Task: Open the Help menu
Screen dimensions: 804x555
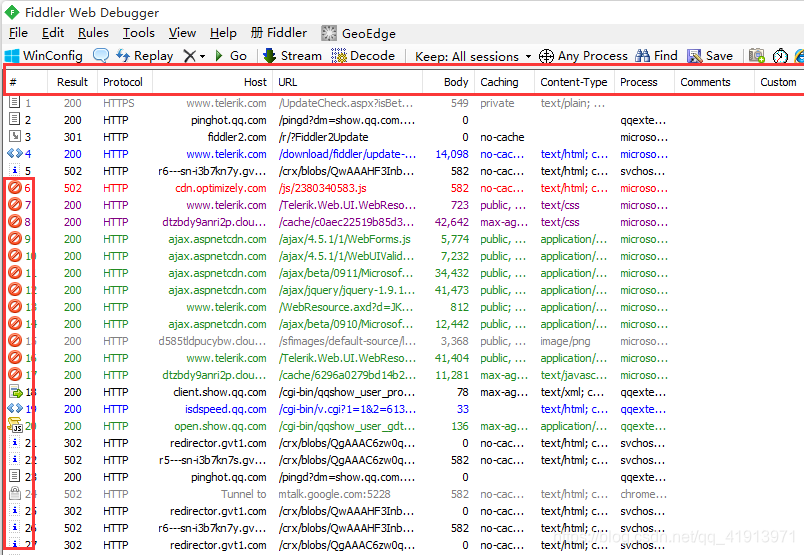Action: pyautogui.click(x=223, y=33)
